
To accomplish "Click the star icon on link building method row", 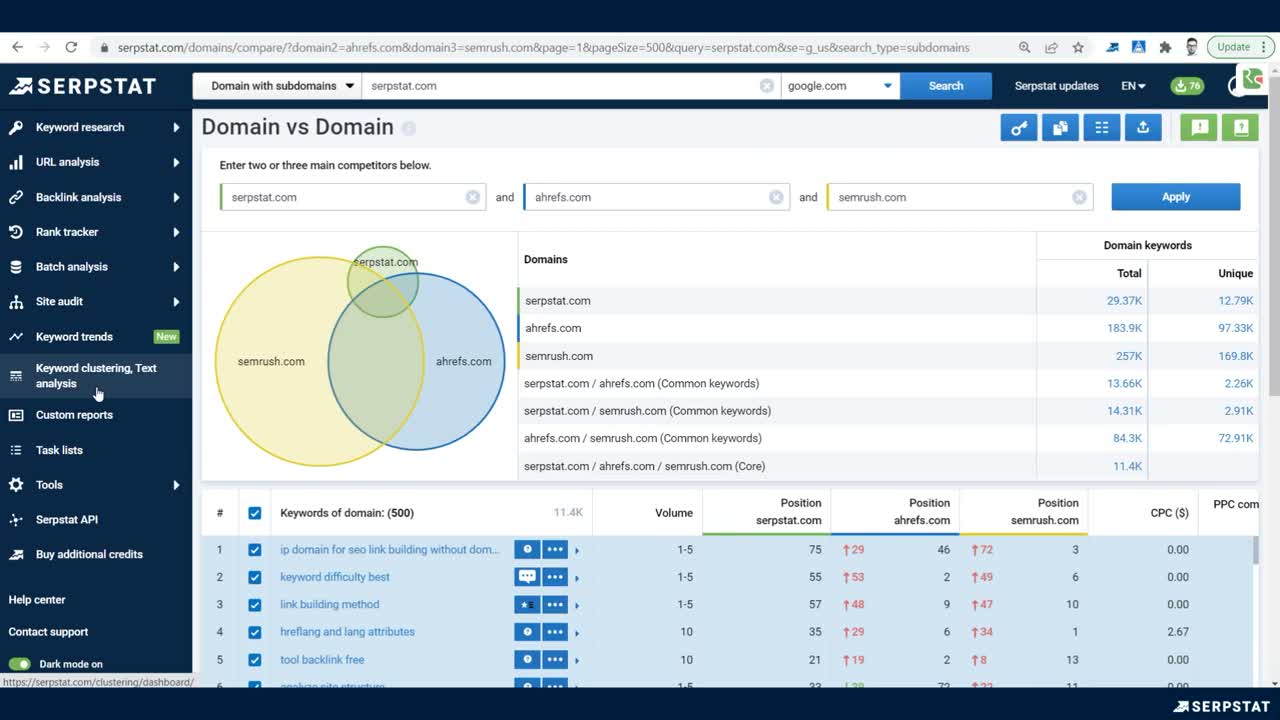I will click(x=527, y=604).
